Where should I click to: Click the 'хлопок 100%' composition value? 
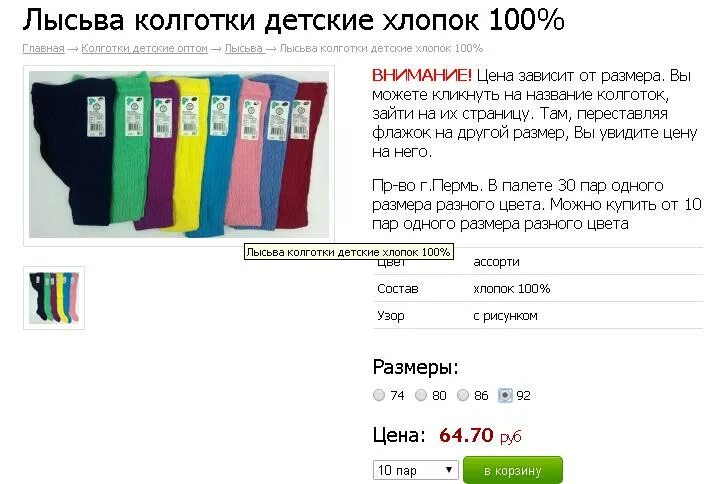coord(512,289)
